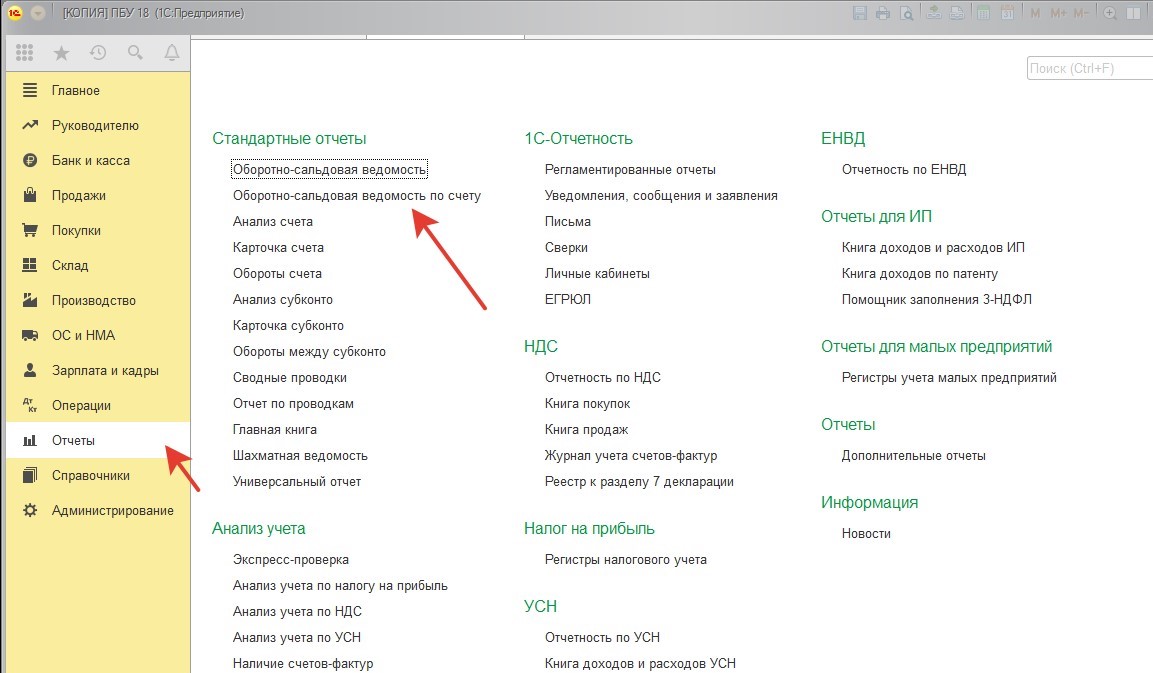
Task: Click the Поиск (Ctrl+F) search field
Action: pos(1088,69)
